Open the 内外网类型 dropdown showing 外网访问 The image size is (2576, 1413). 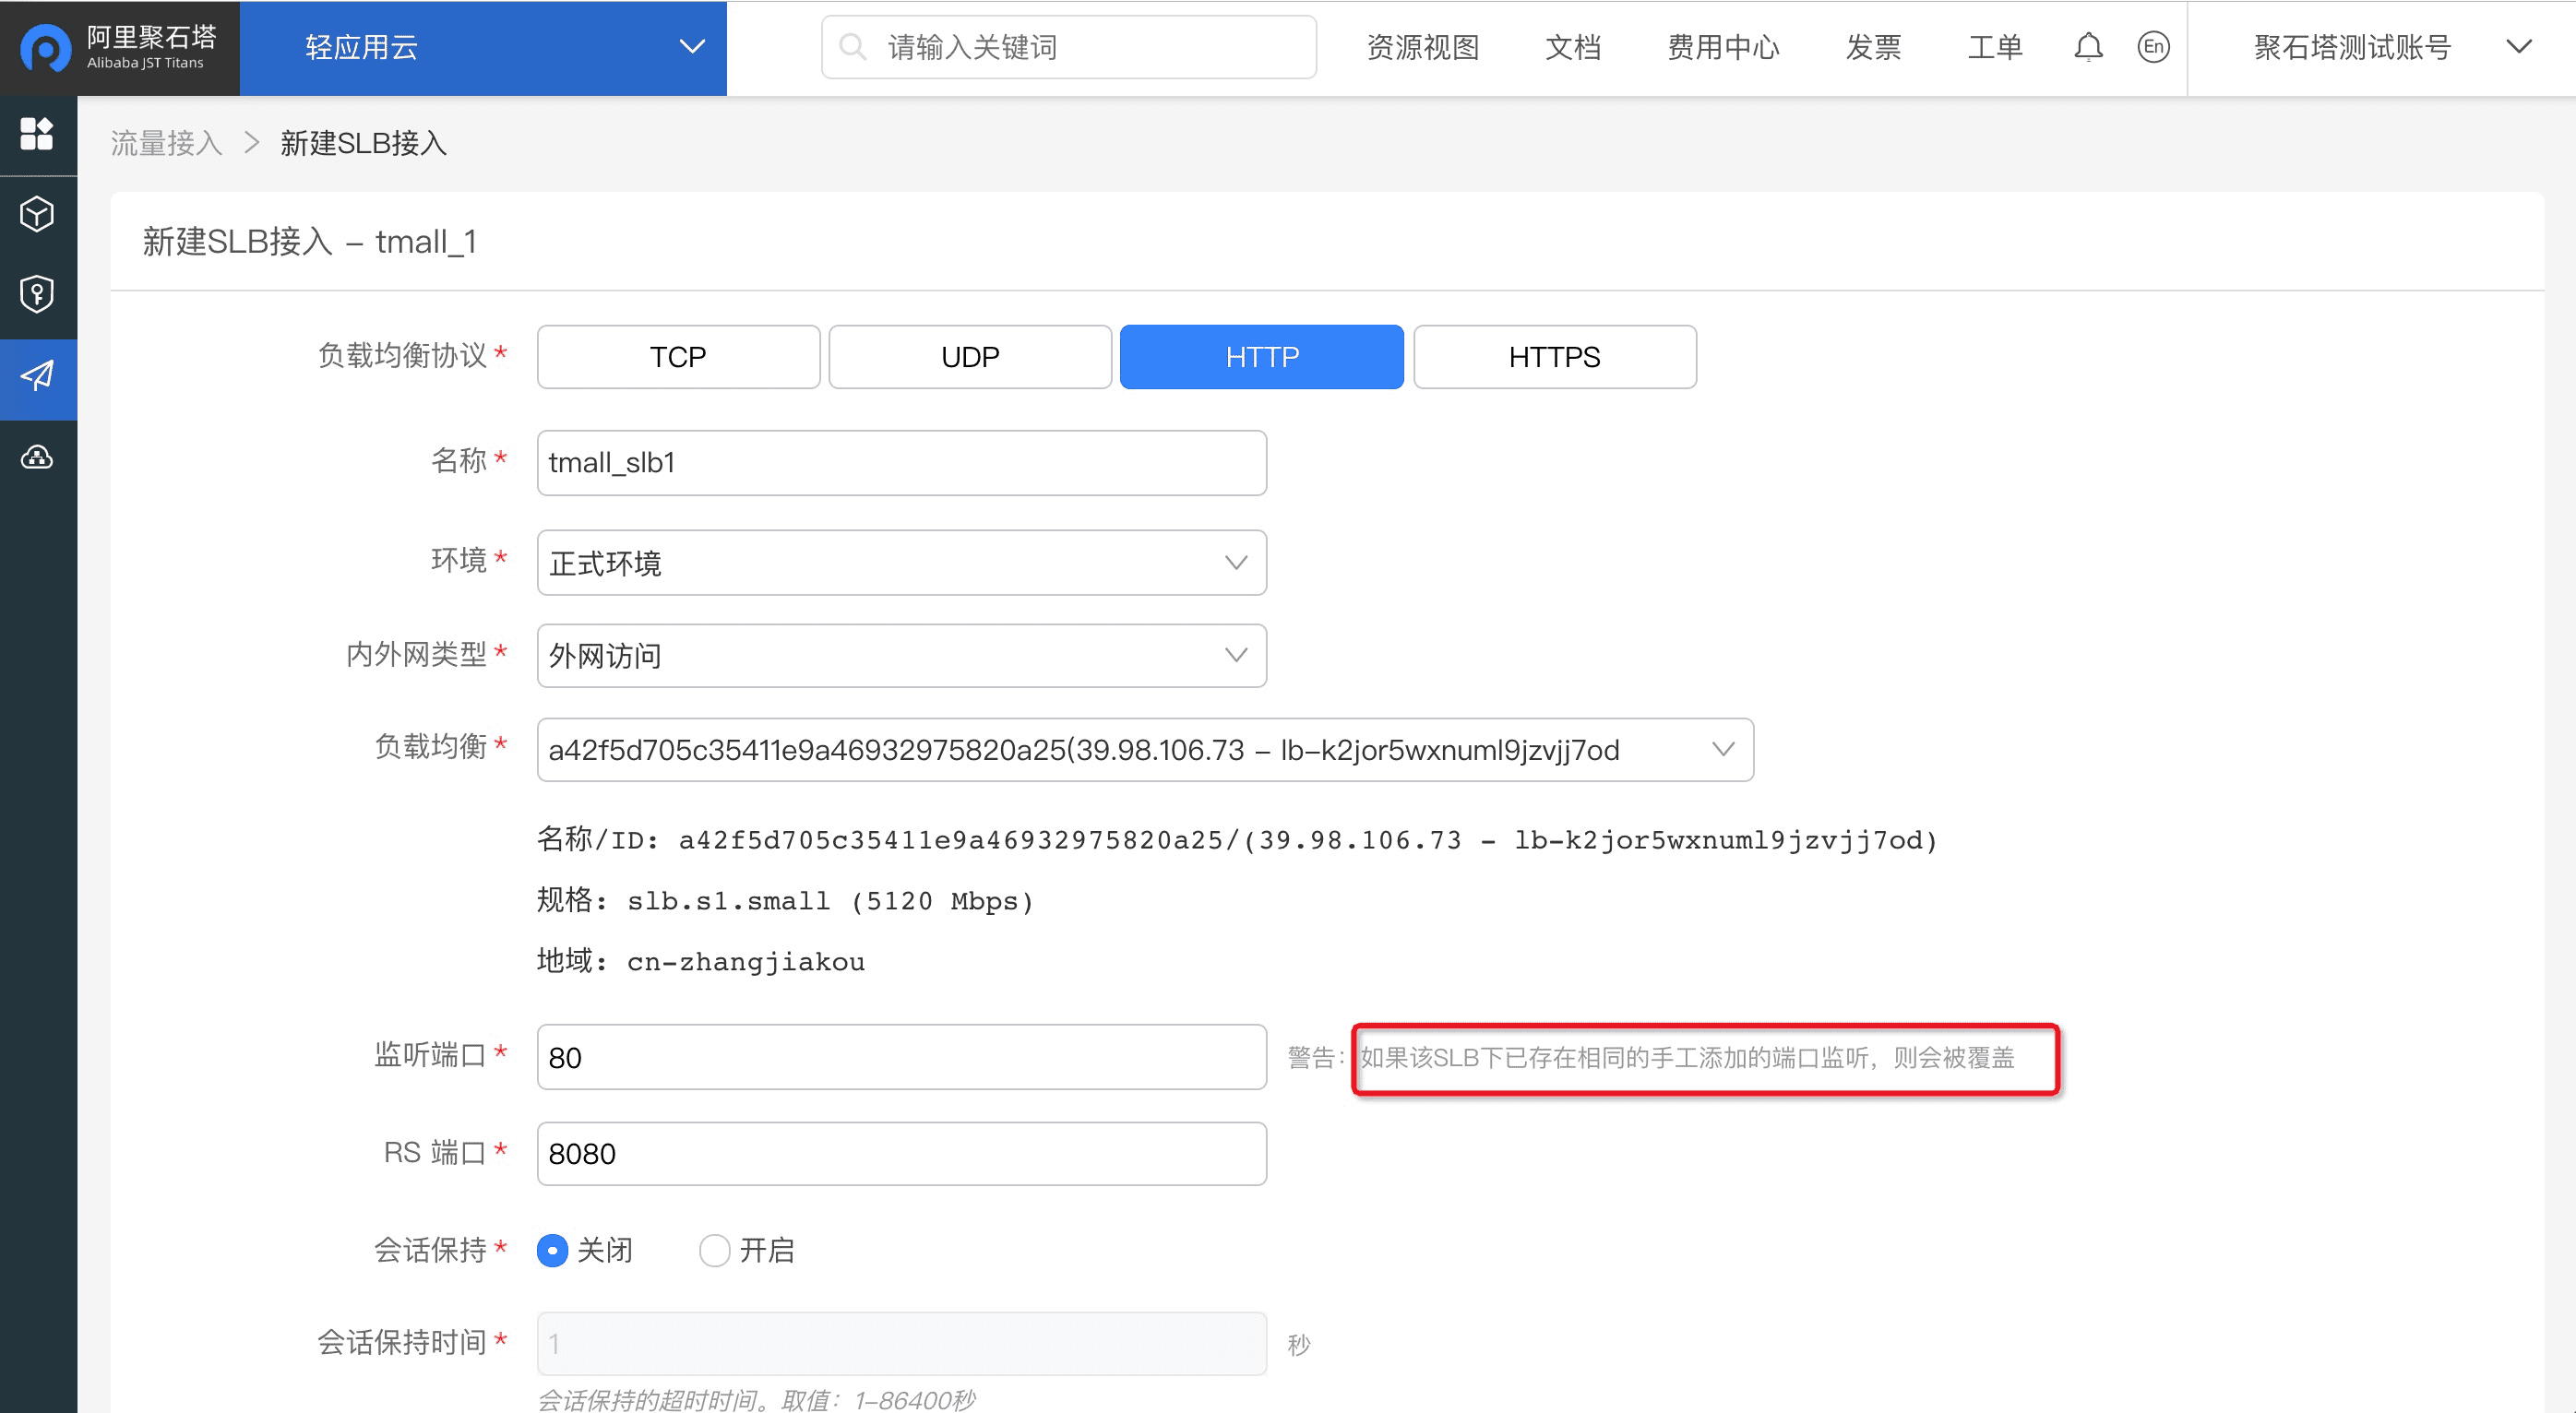pos(902,656)
